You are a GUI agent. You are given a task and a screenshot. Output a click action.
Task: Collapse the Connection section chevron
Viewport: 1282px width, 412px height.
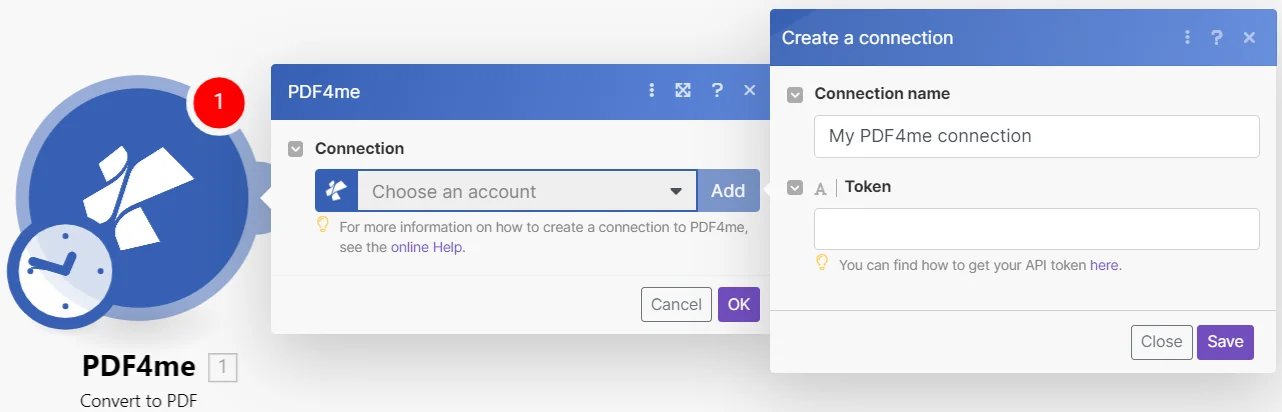click(296, 149)
